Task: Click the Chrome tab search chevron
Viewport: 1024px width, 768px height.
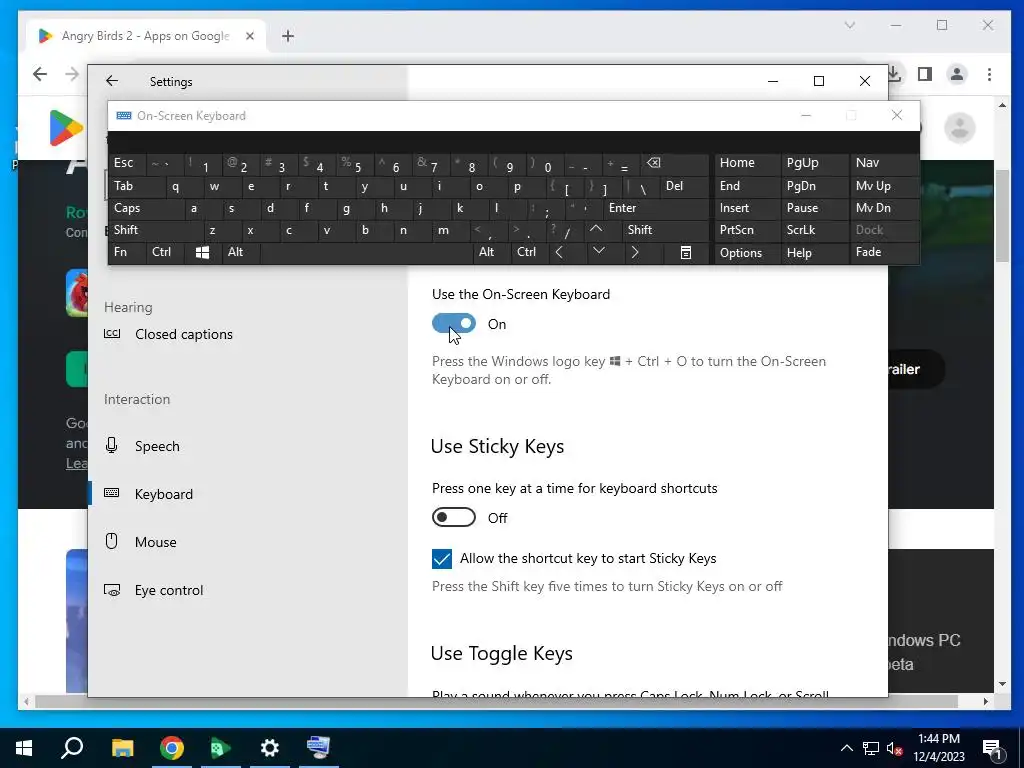Action: [850, 25]
